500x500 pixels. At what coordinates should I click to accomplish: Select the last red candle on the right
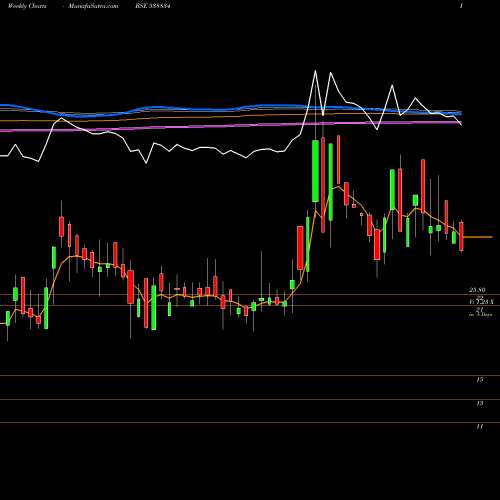click(x=461, y=236)
